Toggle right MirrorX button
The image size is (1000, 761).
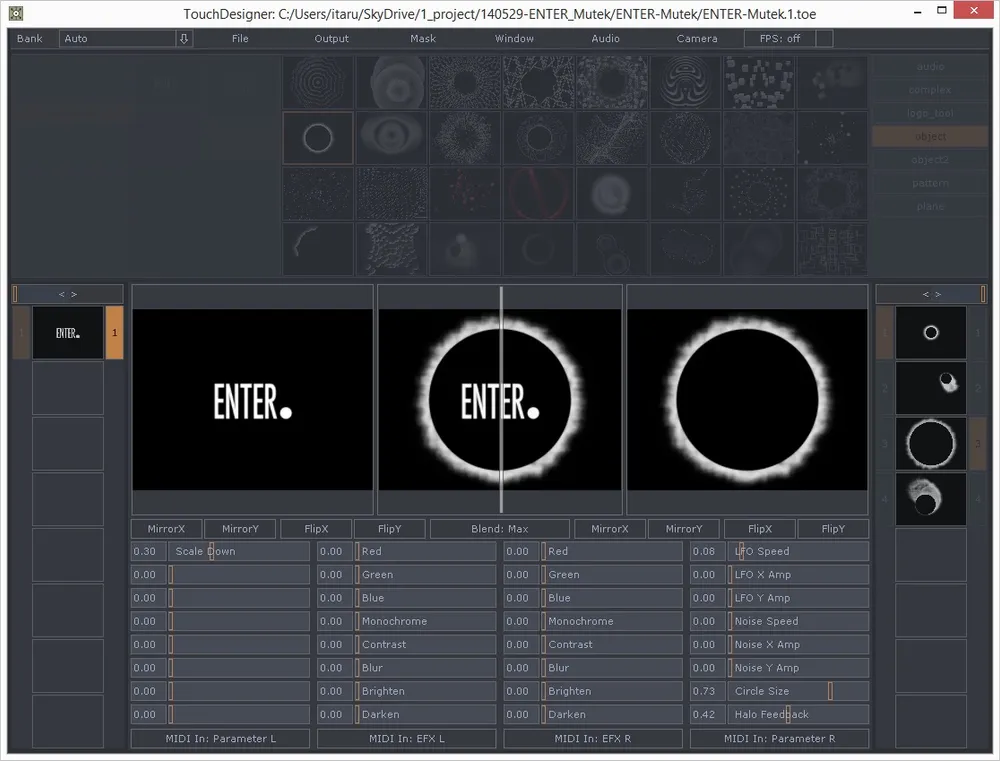(x=609, y=529)
